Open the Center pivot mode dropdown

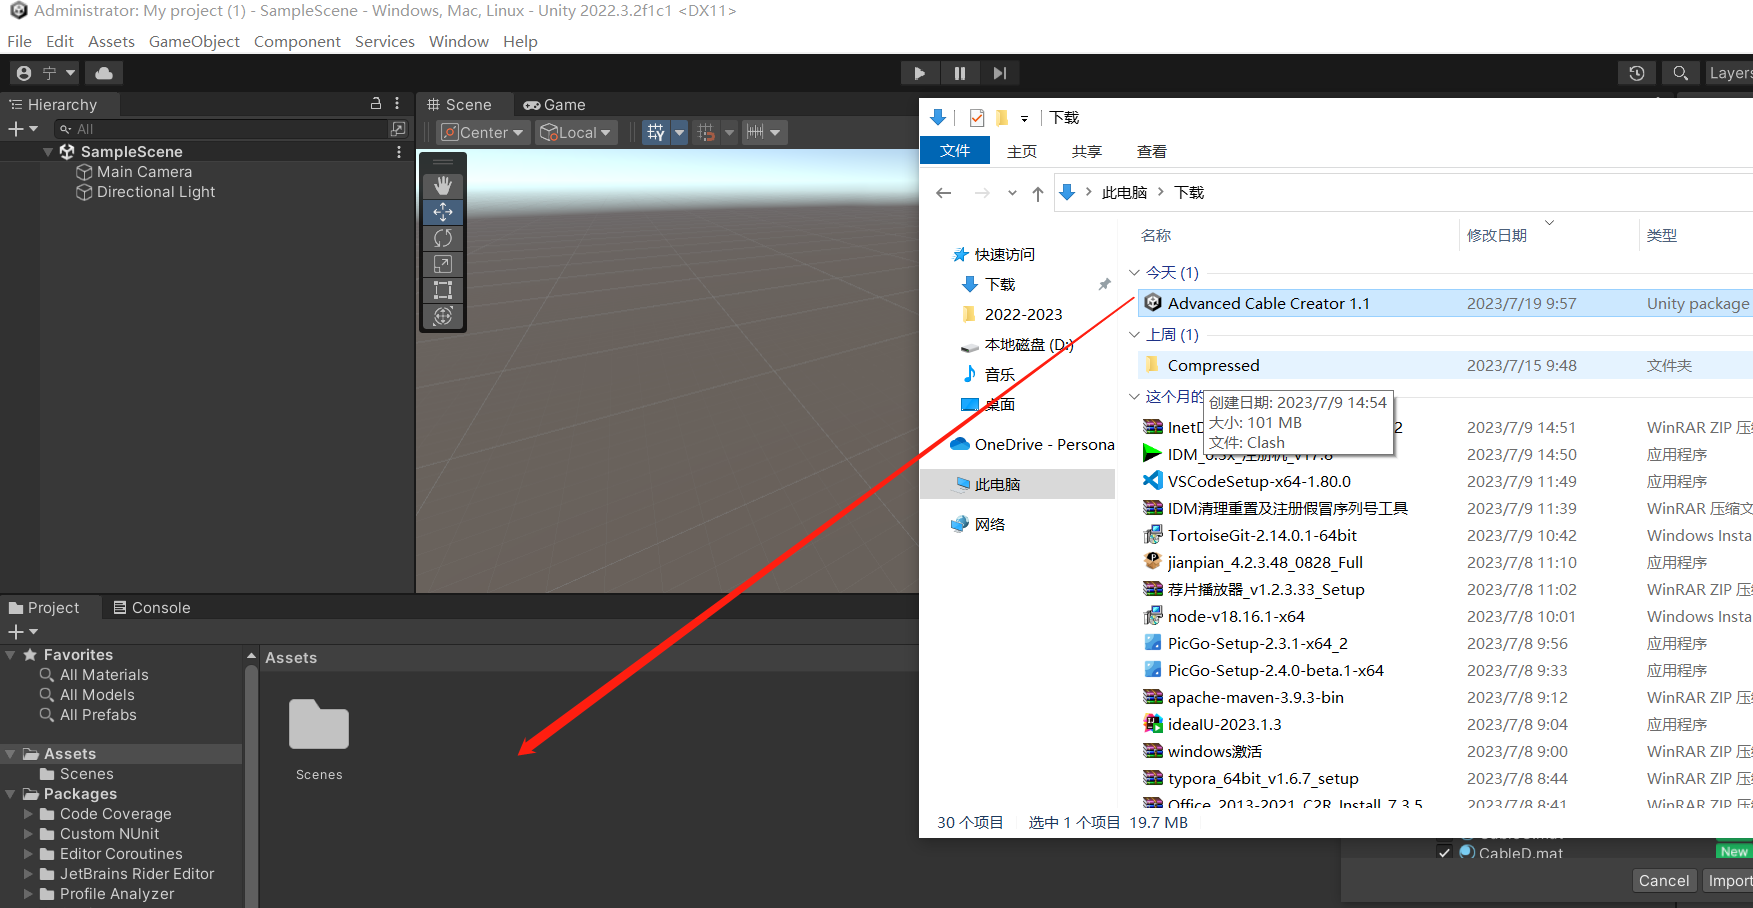tap(483, 132)
